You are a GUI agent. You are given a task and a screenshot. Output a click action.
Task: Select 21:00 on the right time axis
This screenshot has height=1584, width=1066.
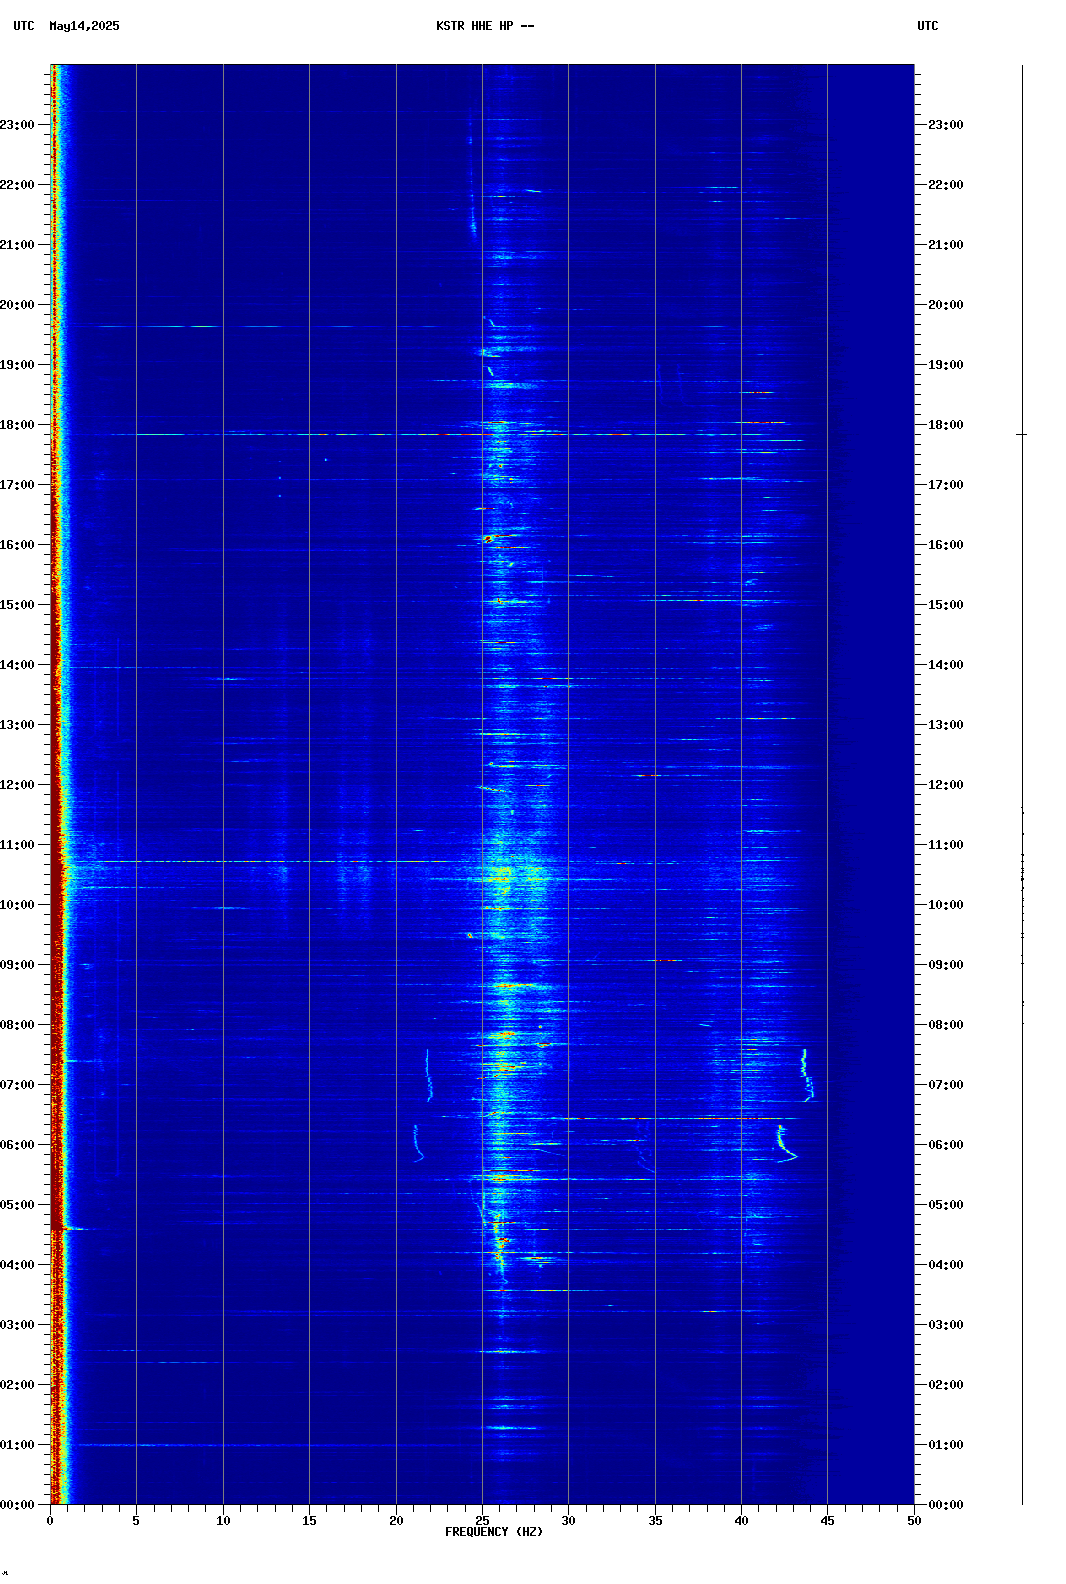pos(946,245)
